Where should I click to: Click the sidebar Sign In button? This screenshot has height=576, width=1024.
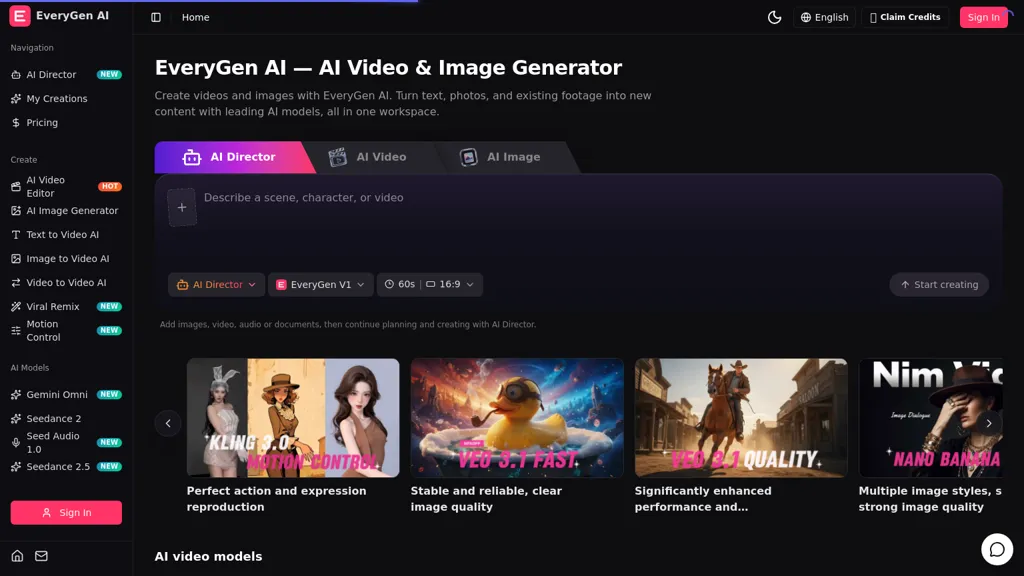[66, 513]
